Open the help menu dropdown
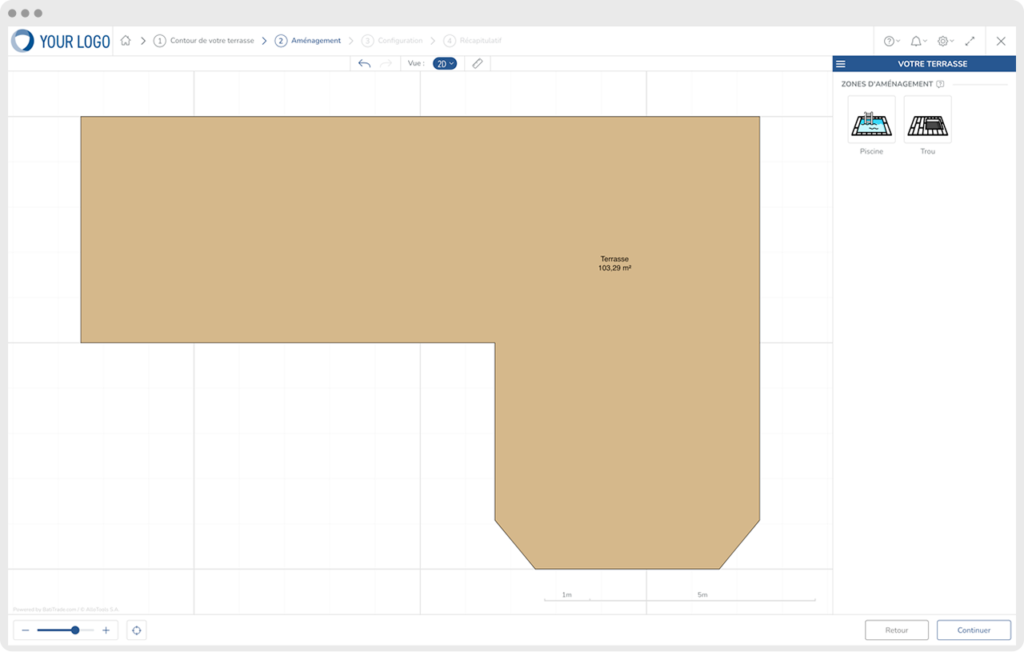1024x652 pixels. [x=891, y=41]
